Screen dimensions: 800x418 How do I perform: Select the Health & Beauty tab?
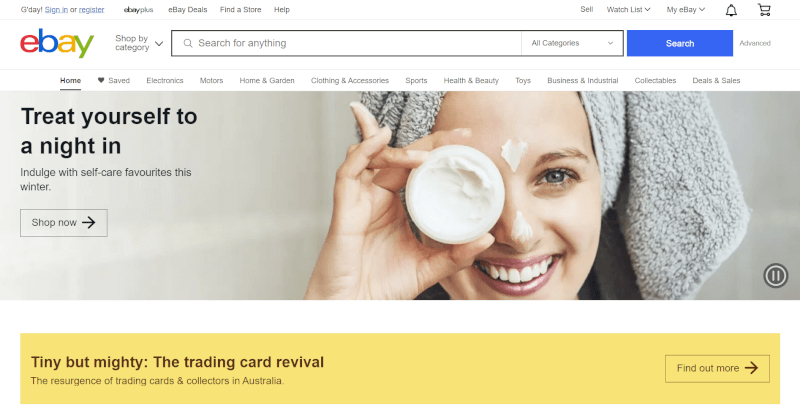[x=471, y=81]
